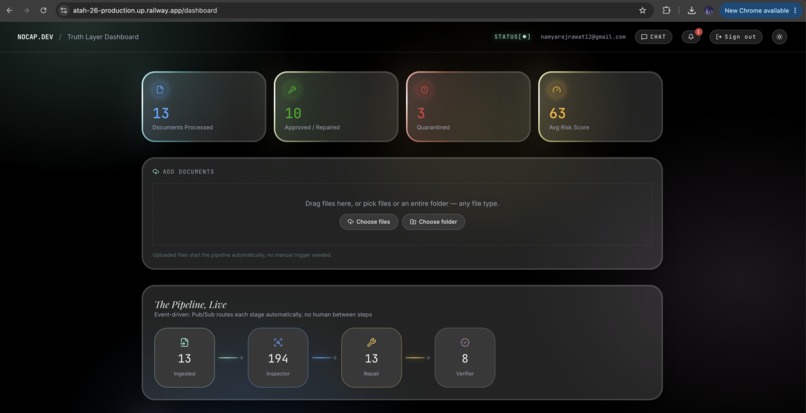Click the browser back arrow
The height and width of the screenshot is (413, 806).
click(9, 10)
